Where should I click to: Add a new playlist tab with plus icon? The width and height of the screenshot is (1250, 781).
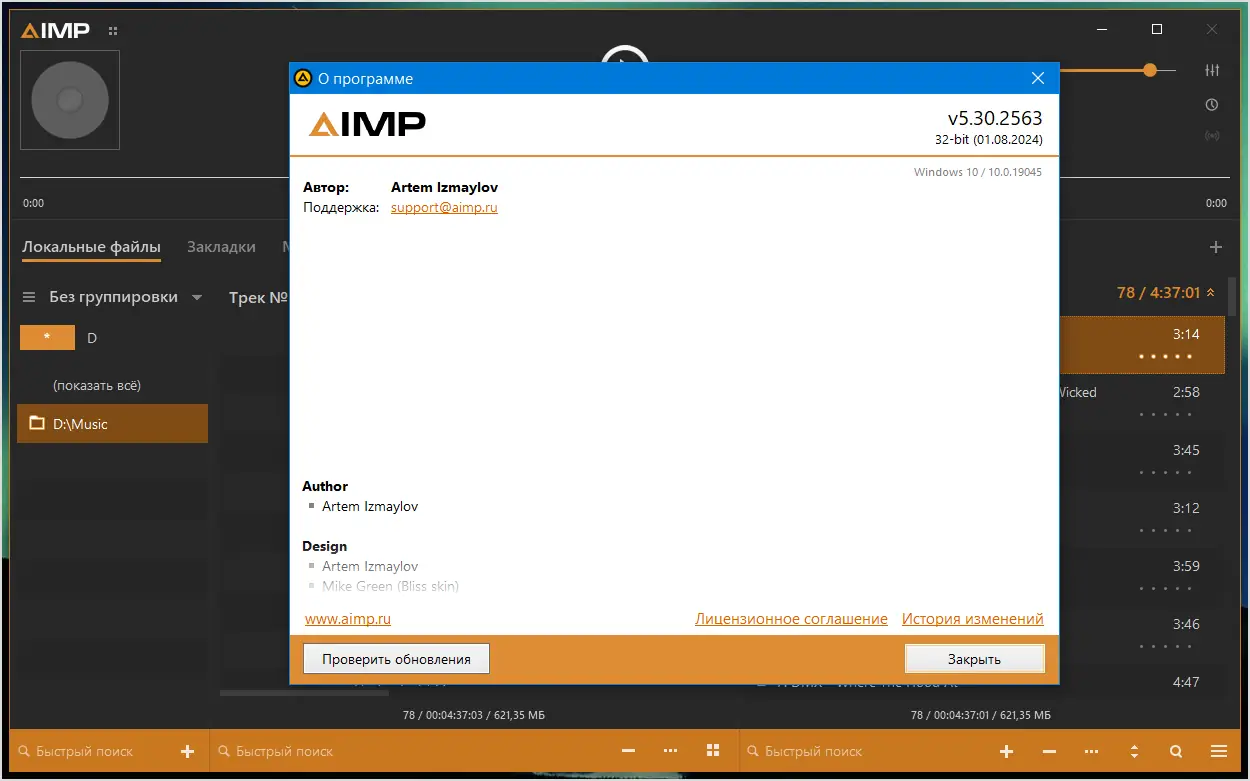1216,247
